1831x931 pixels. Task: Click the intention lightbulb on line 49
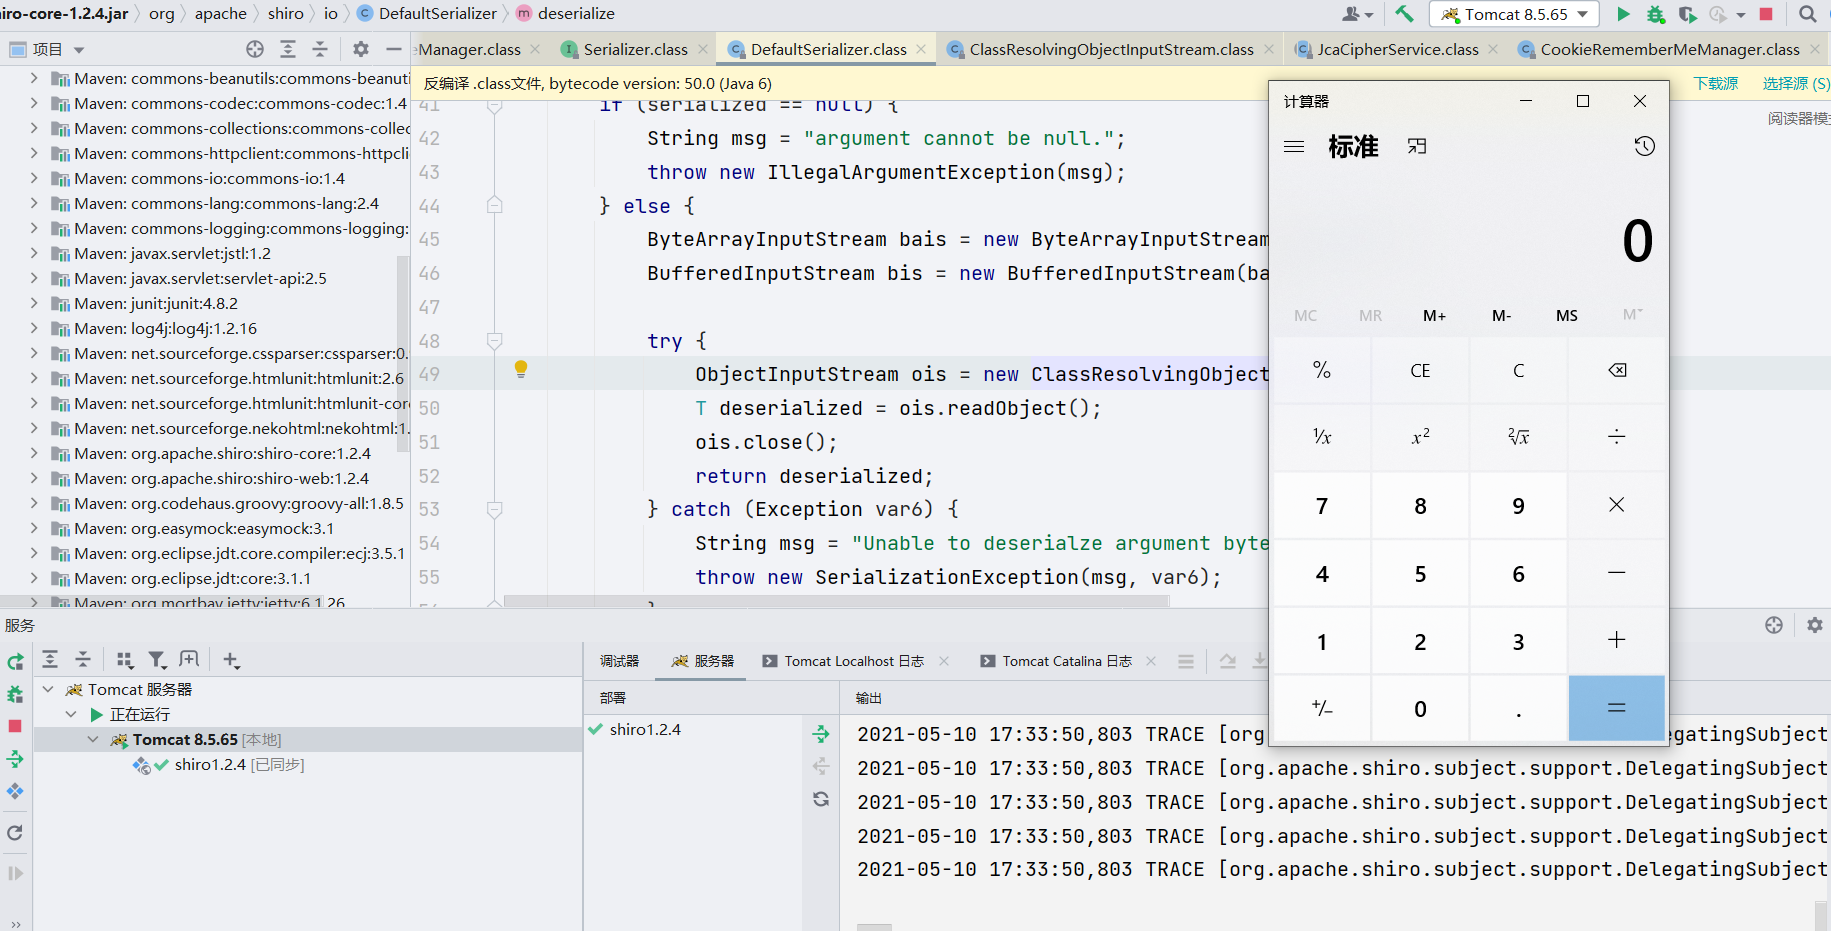tap(521, 369)
